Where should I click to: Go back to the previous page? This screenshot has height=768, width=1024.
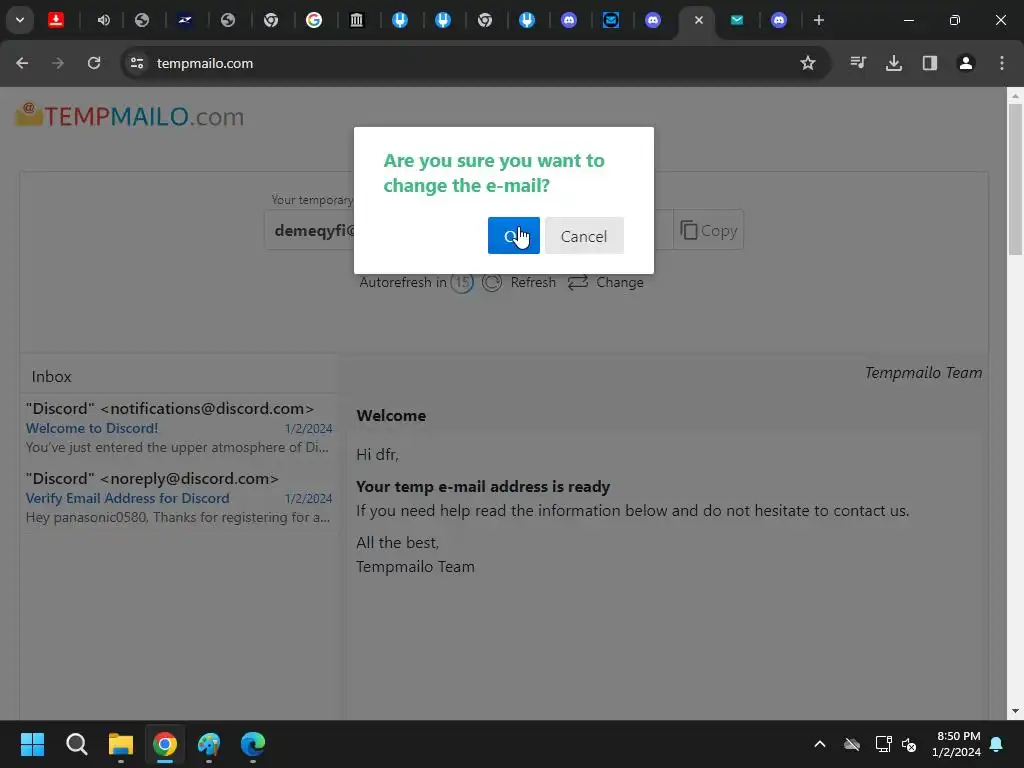tap(22, 63)
